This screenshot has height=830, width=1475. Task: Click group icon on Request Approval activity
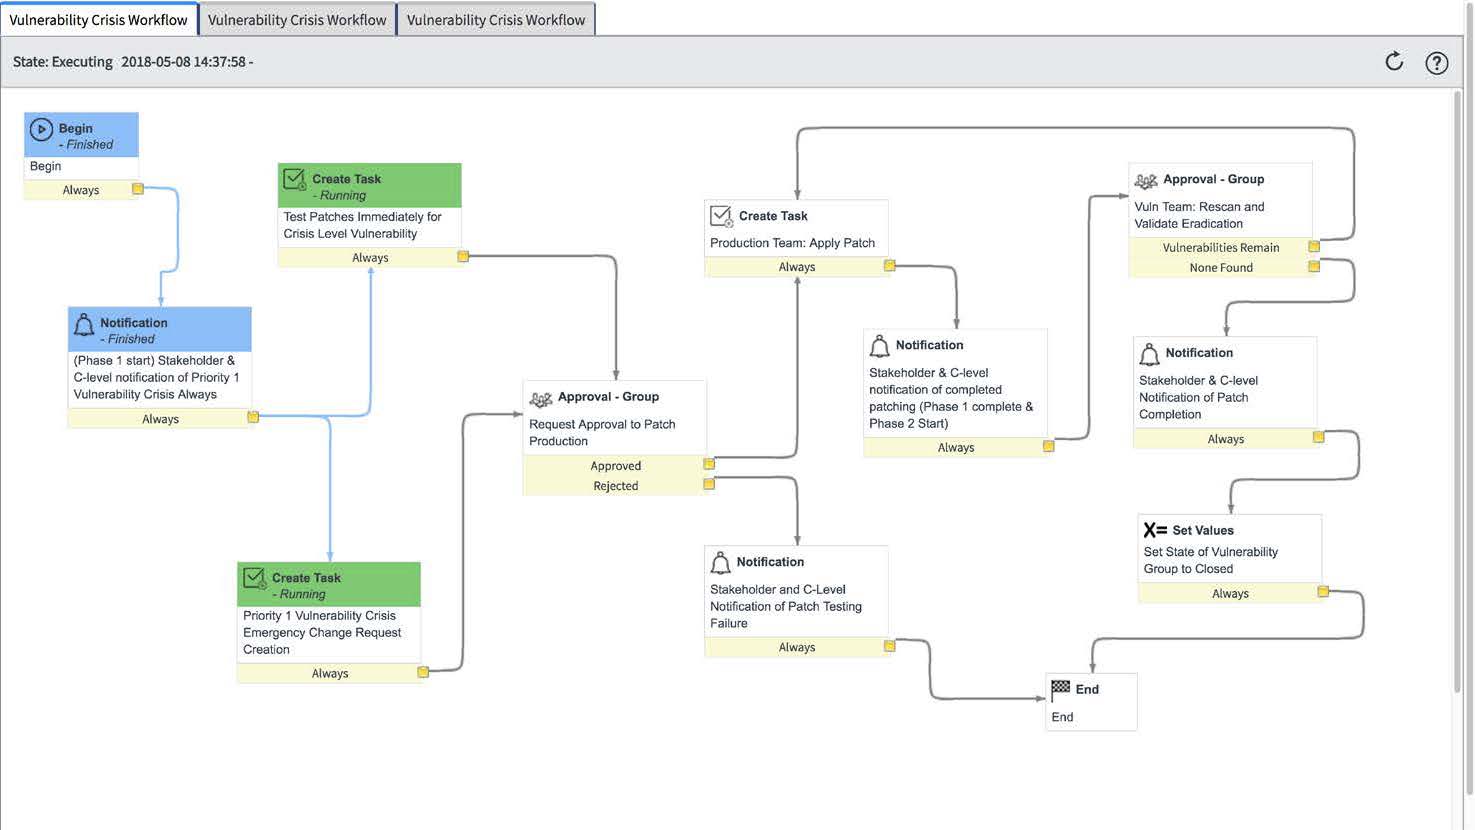[541, 399]
